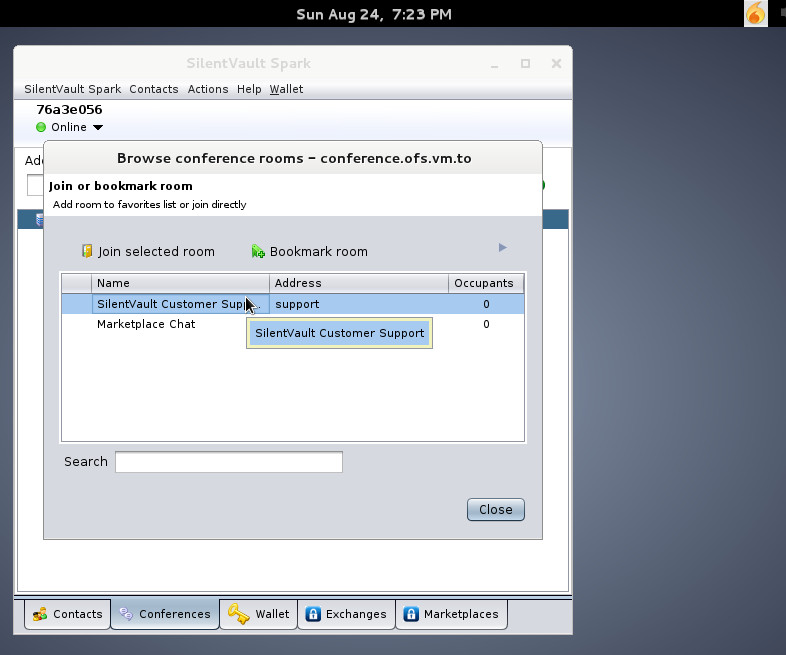Sort by the Occupants column header

(x=486, y=283)
